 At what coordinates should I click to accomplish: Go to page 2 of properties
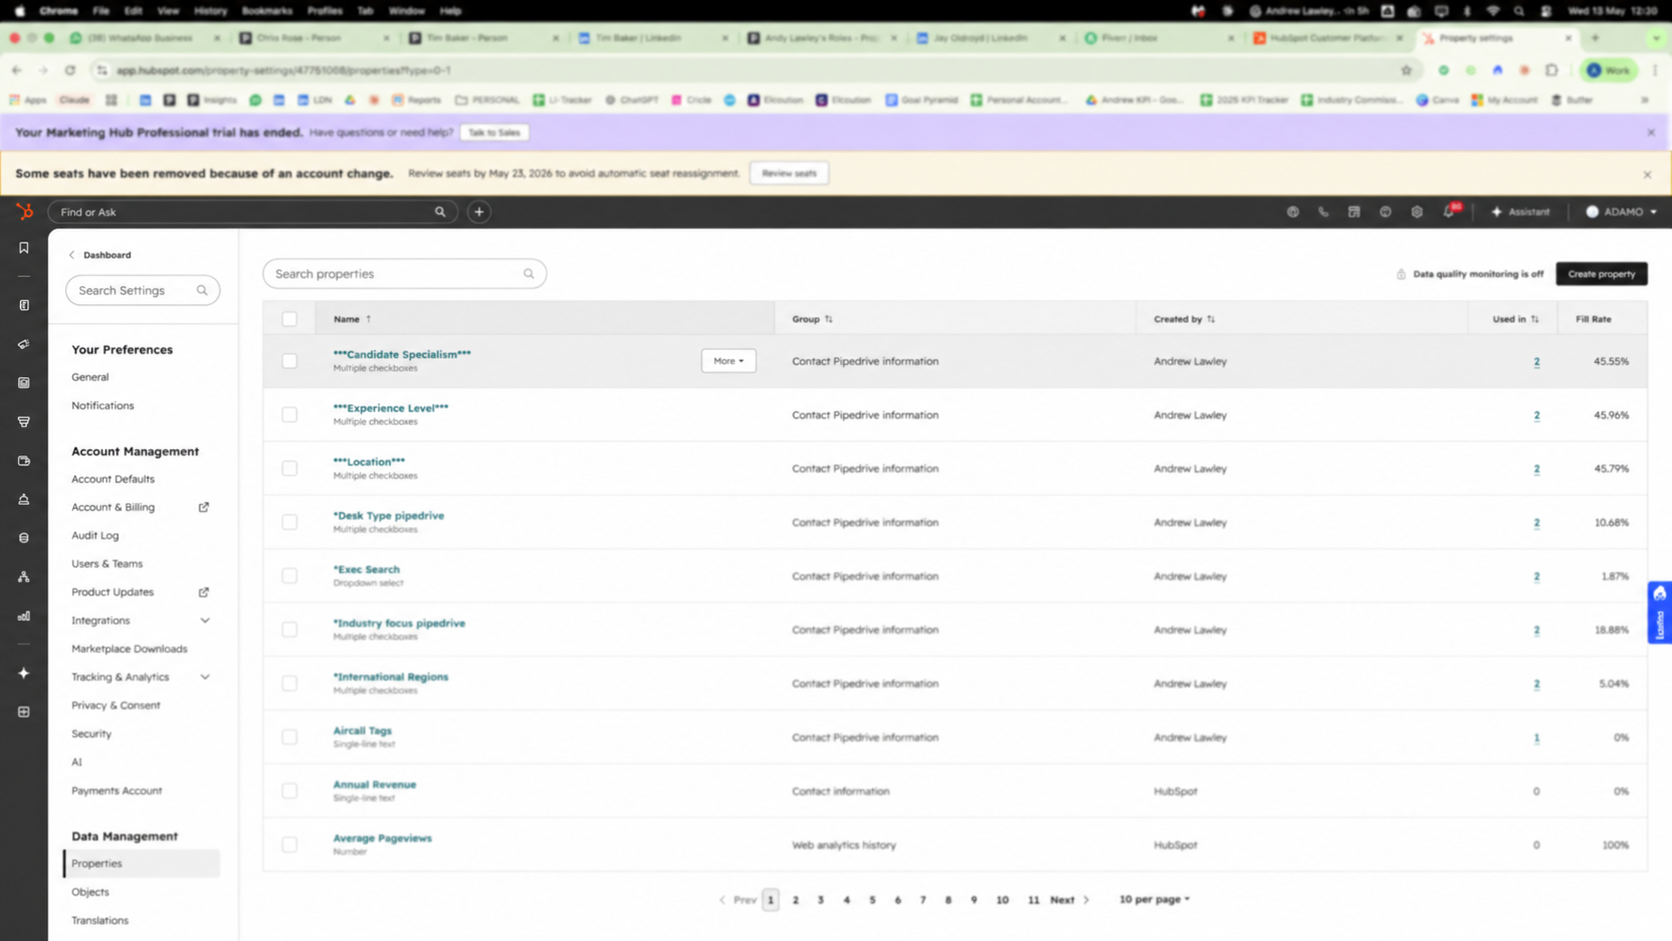coord(796,900)
